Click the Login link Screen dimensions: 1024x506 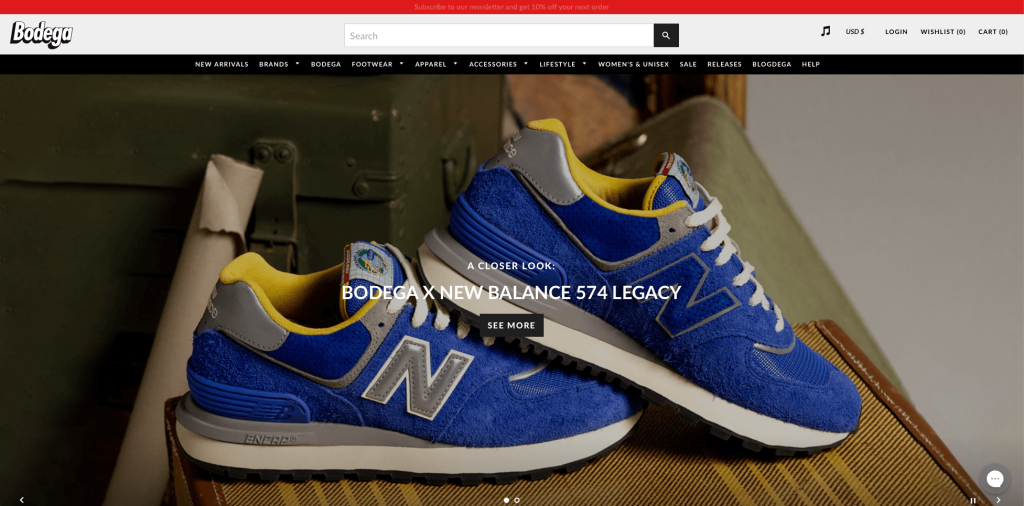896,31
